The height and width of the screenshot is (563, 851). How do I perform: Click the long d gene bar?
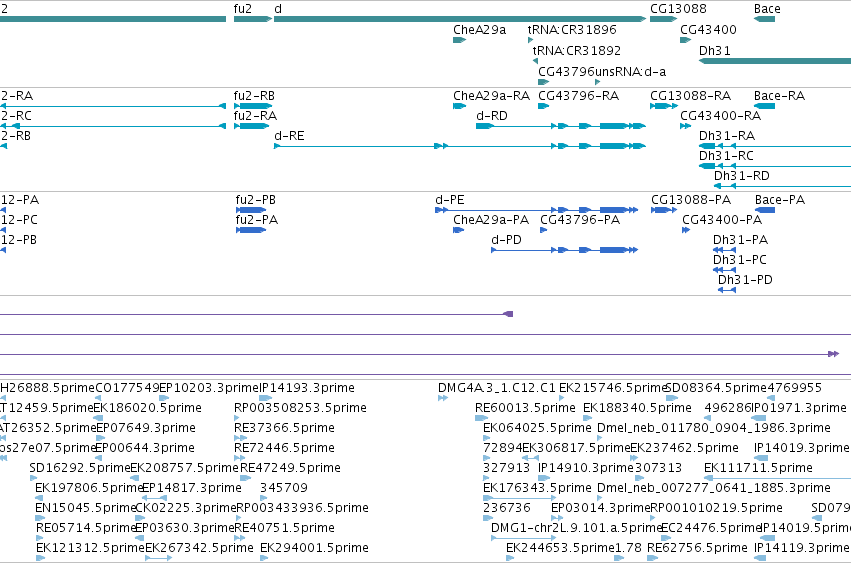tap(460, 19)
